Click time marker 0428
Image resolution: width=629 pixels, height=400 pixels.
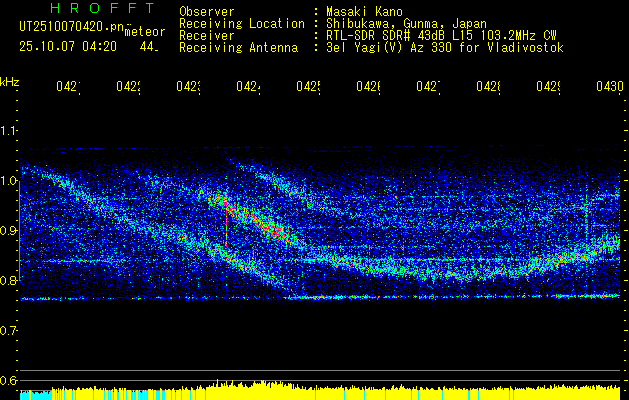tap(488, 87)
